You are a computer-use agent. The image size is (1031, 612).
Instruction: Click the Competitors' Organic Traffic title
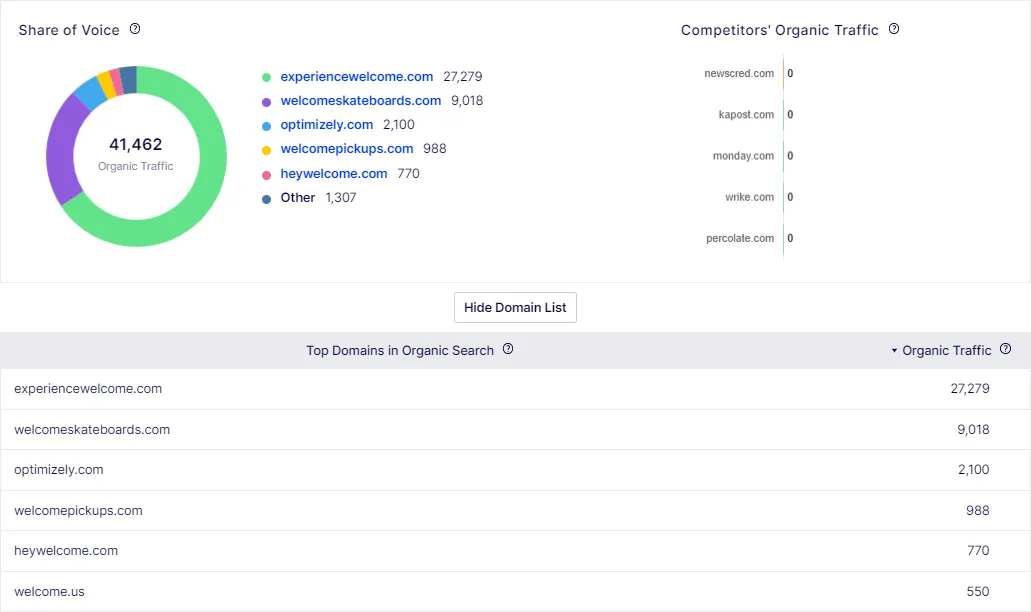[x=779, y=30]
